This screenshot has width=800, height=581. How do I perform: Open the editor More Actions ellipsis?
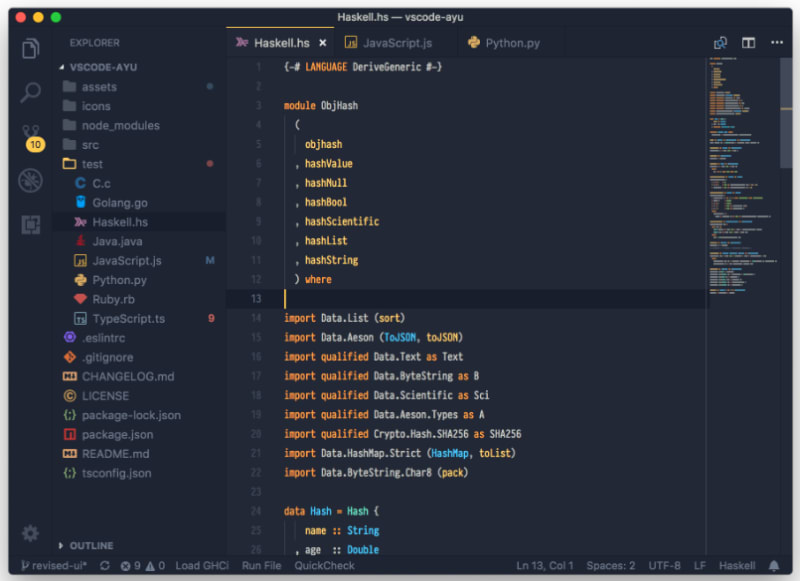coord(777,42)
